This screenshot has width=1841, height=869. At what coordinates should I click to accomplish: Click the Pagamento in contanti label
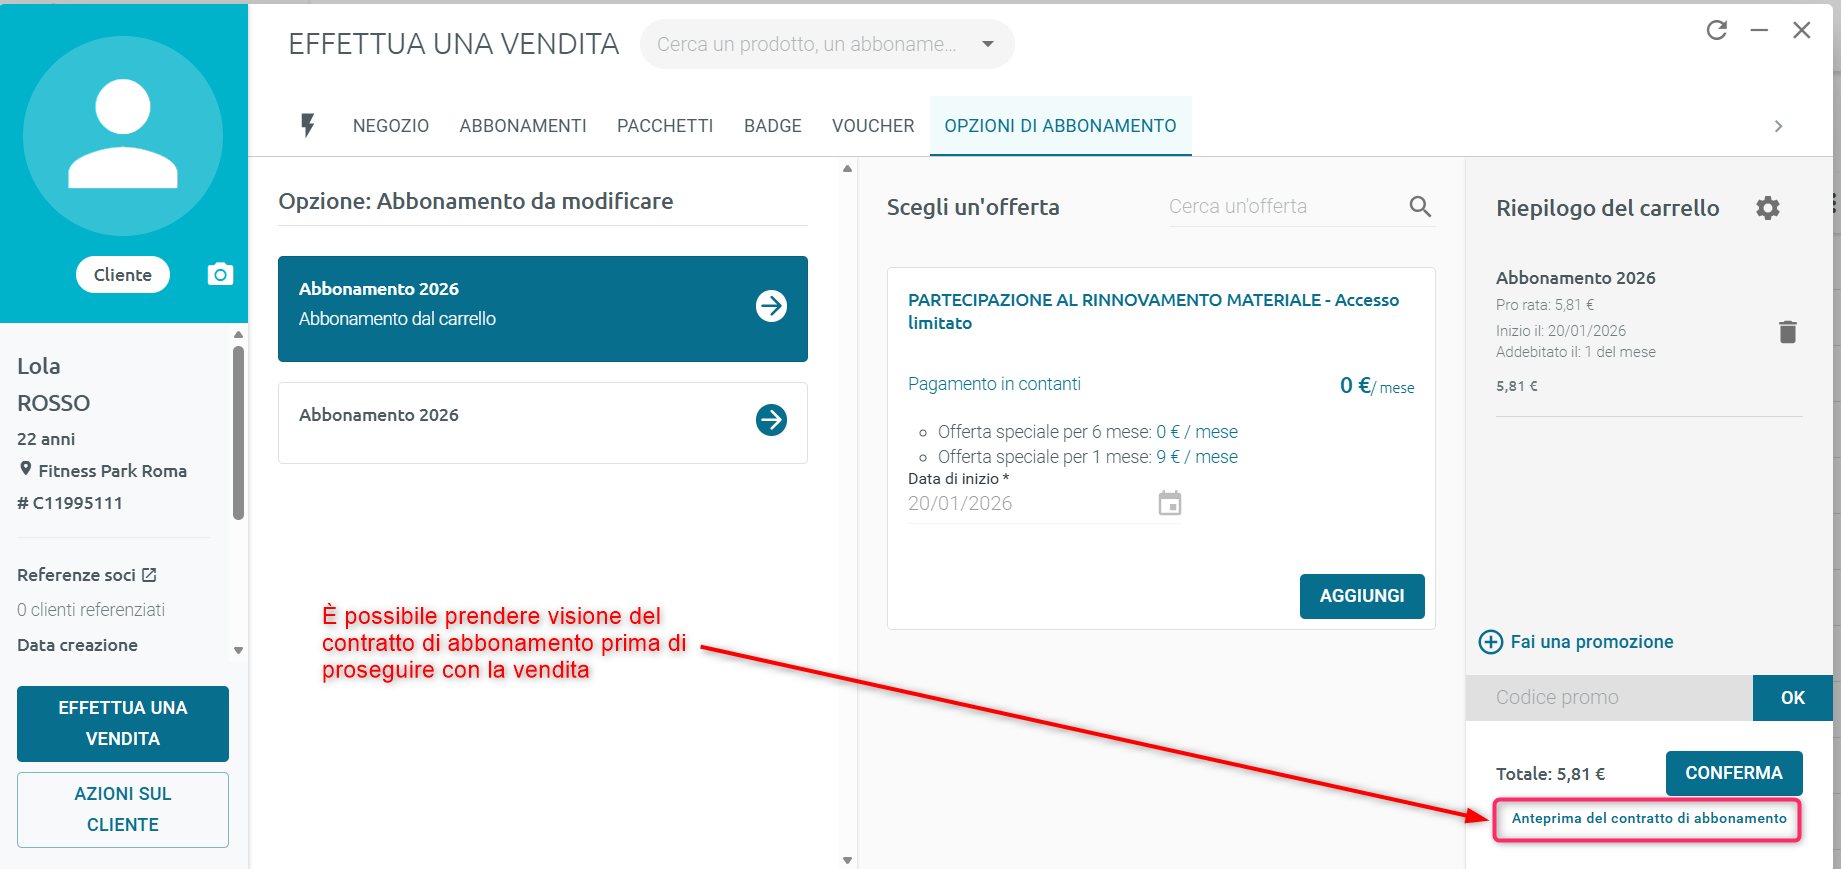994,384
